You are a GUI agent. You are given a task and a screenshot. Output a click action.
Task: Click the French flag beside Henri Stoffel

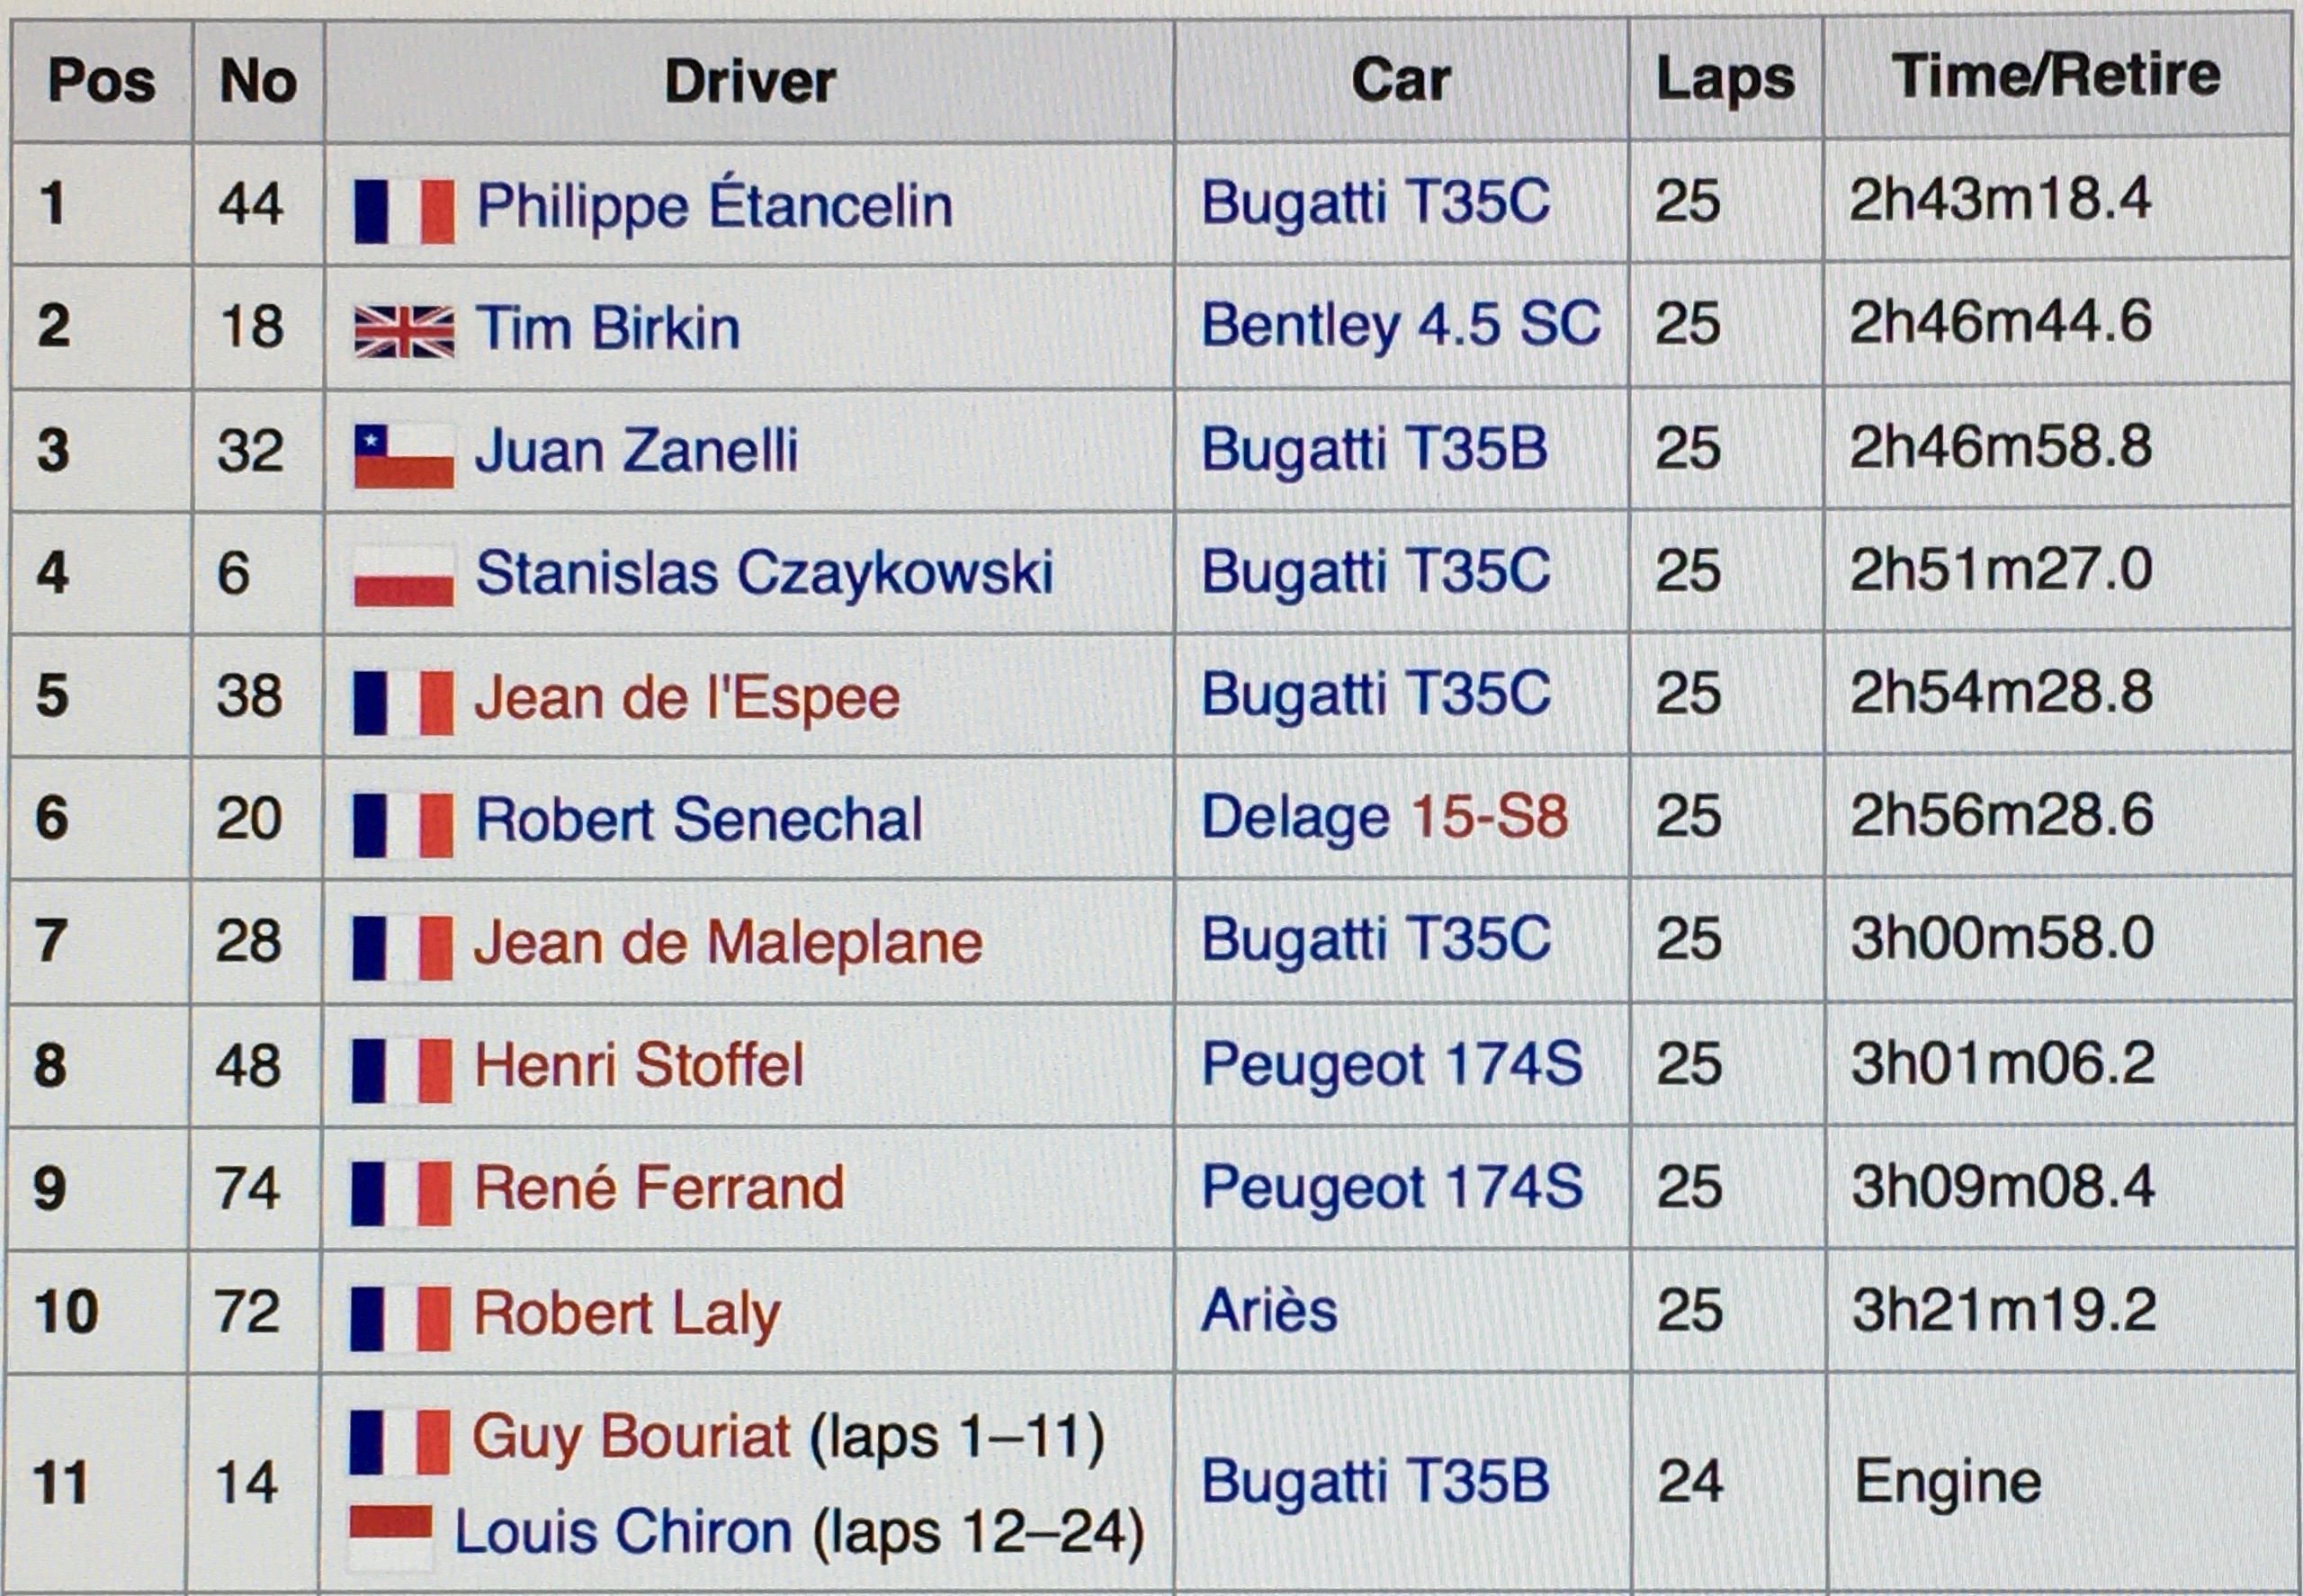(402, 1071)
